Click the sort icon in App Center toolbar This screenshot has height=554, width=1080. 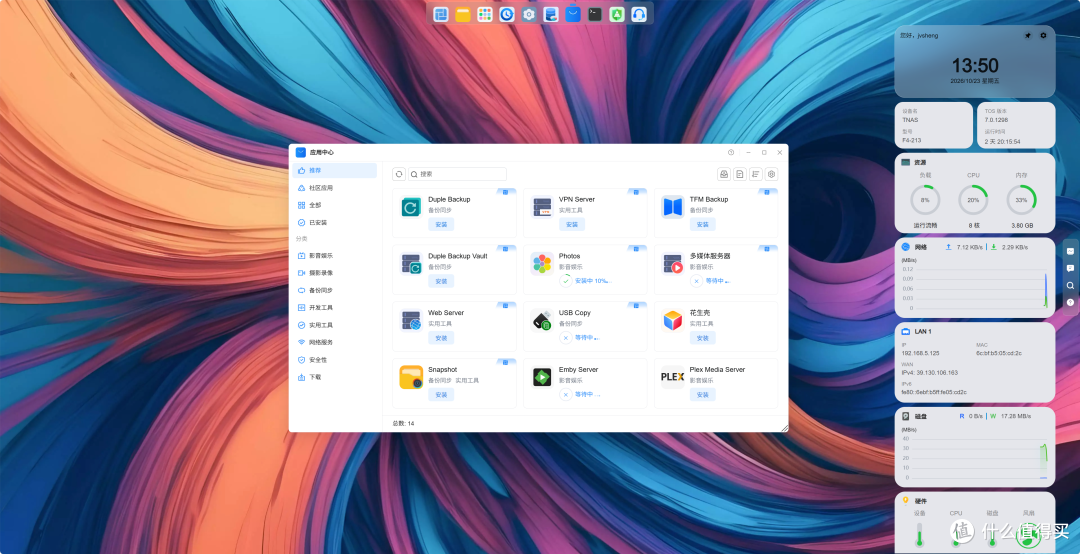(x=756, y=174)
